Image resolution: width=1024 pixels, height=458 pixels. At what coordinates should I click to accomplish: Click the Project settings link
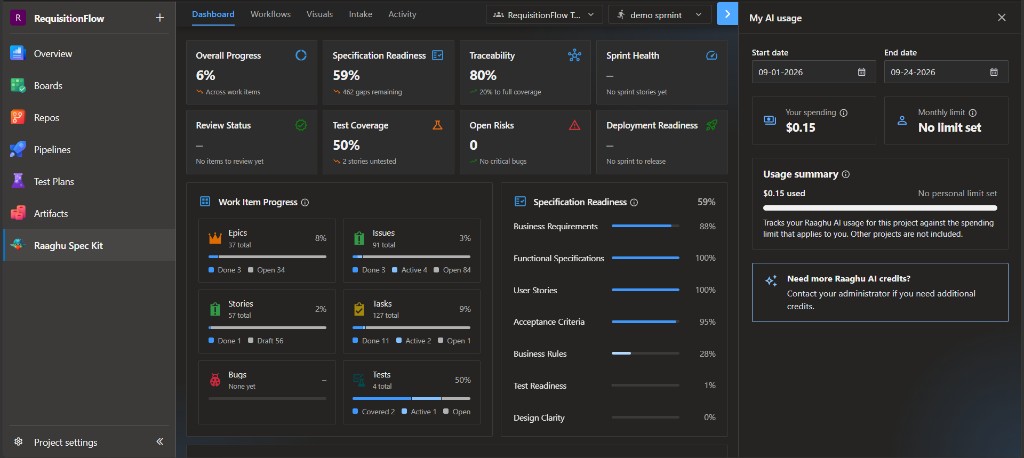click(65, 442)
